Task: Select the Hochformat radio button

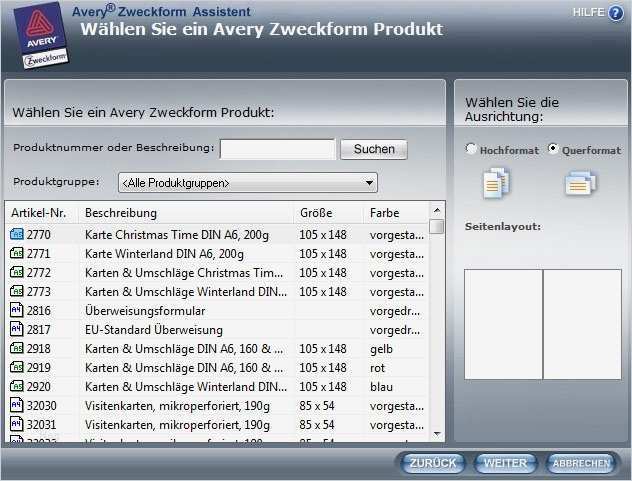Action: point(470,149)
